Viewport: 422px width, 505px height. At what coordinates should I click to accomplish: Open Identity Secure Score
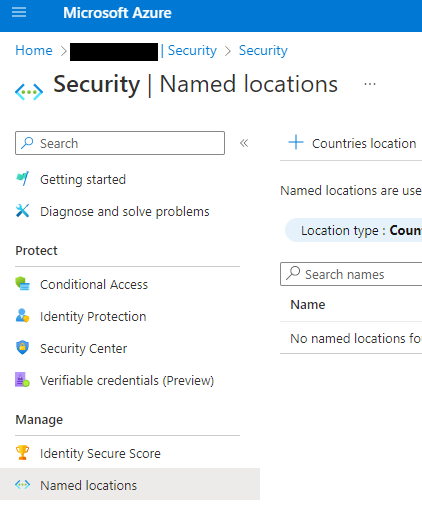click(x=100, y=453)
